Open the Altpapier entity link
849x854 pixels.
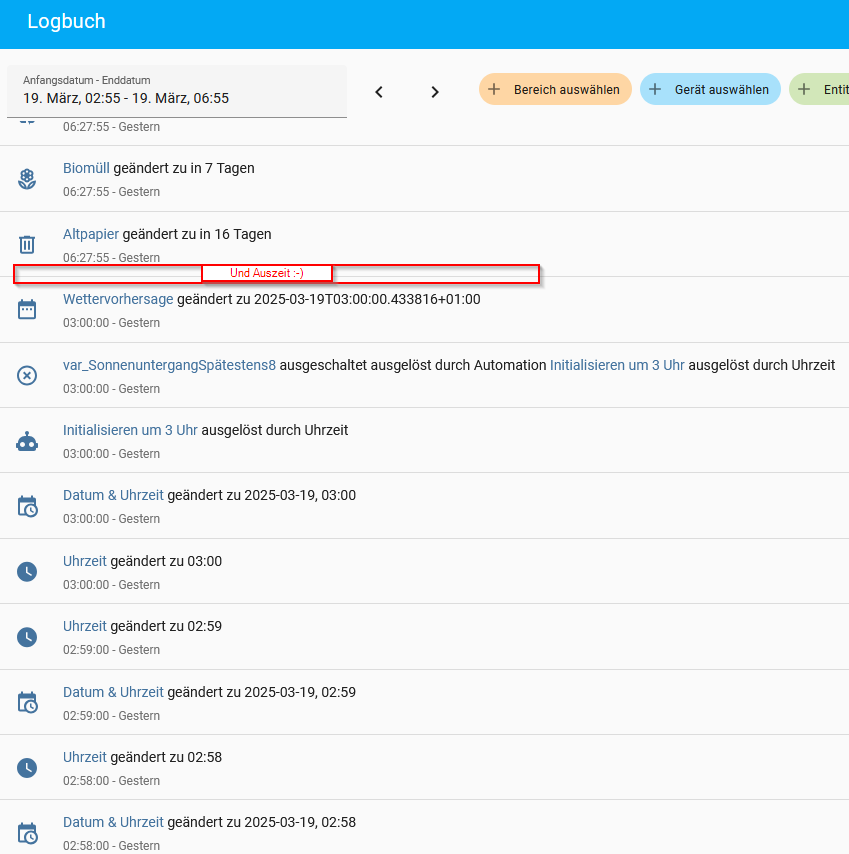click(x=91, y=234)
